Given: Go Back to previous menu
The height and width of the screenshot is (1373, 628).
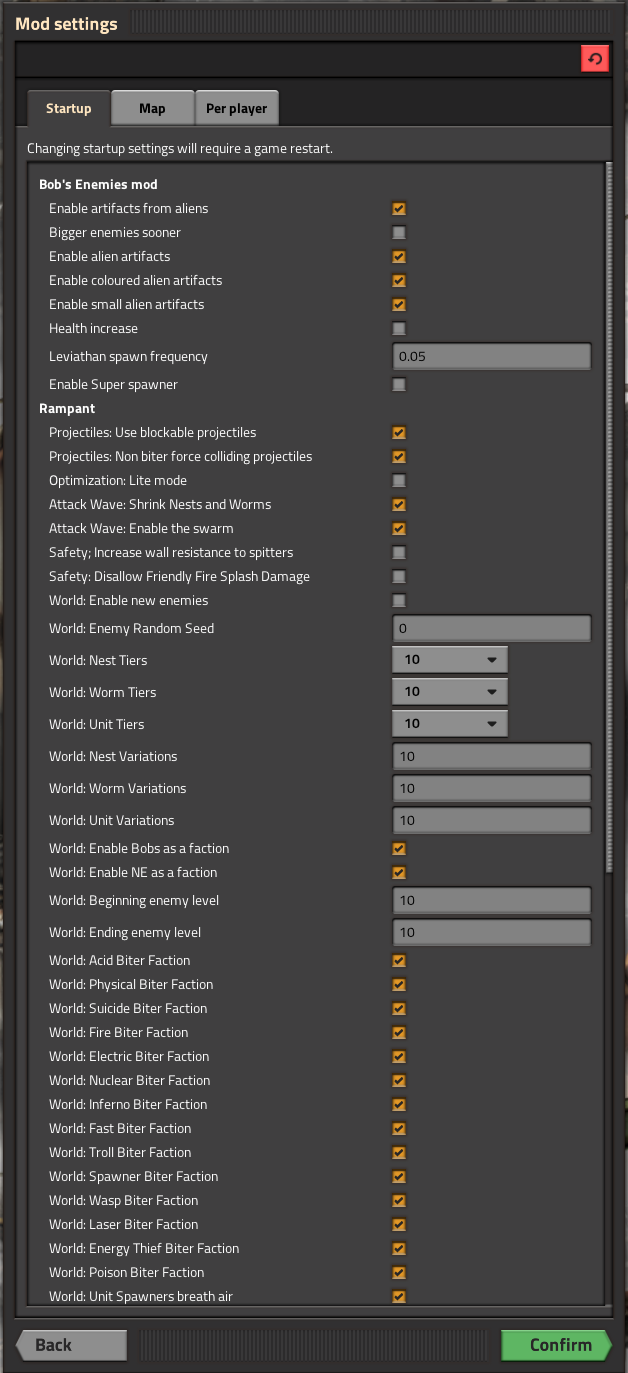Looking at the screenshot, I should point(71,1345).
